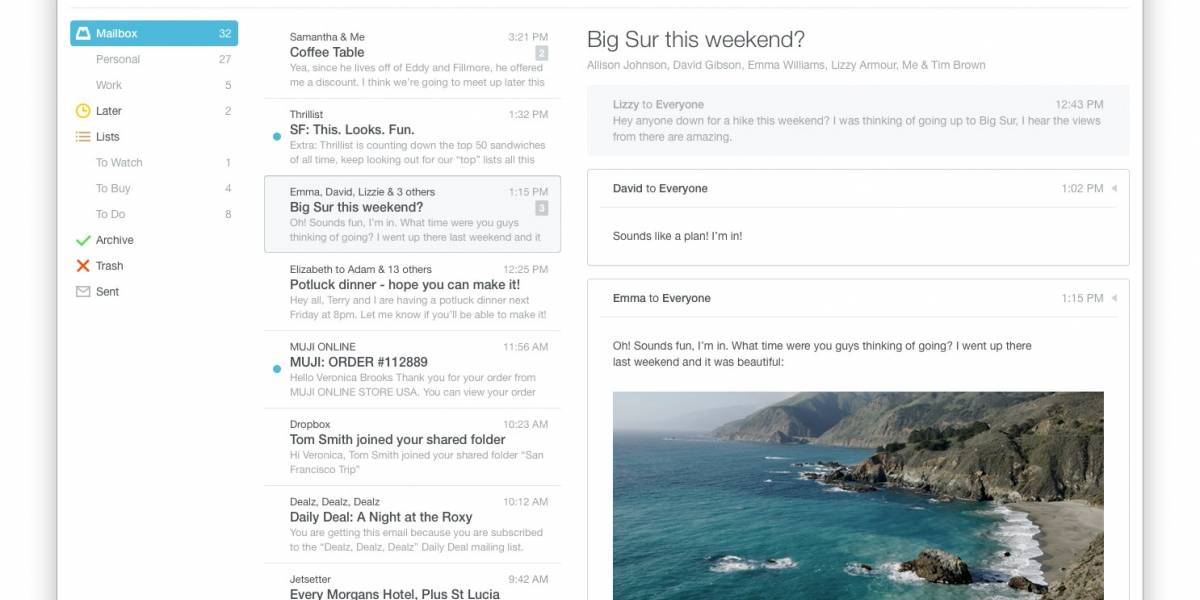1200x600 pixels.
Task: Expand Lizzy's collapsed message
Action: pos(858,120)
